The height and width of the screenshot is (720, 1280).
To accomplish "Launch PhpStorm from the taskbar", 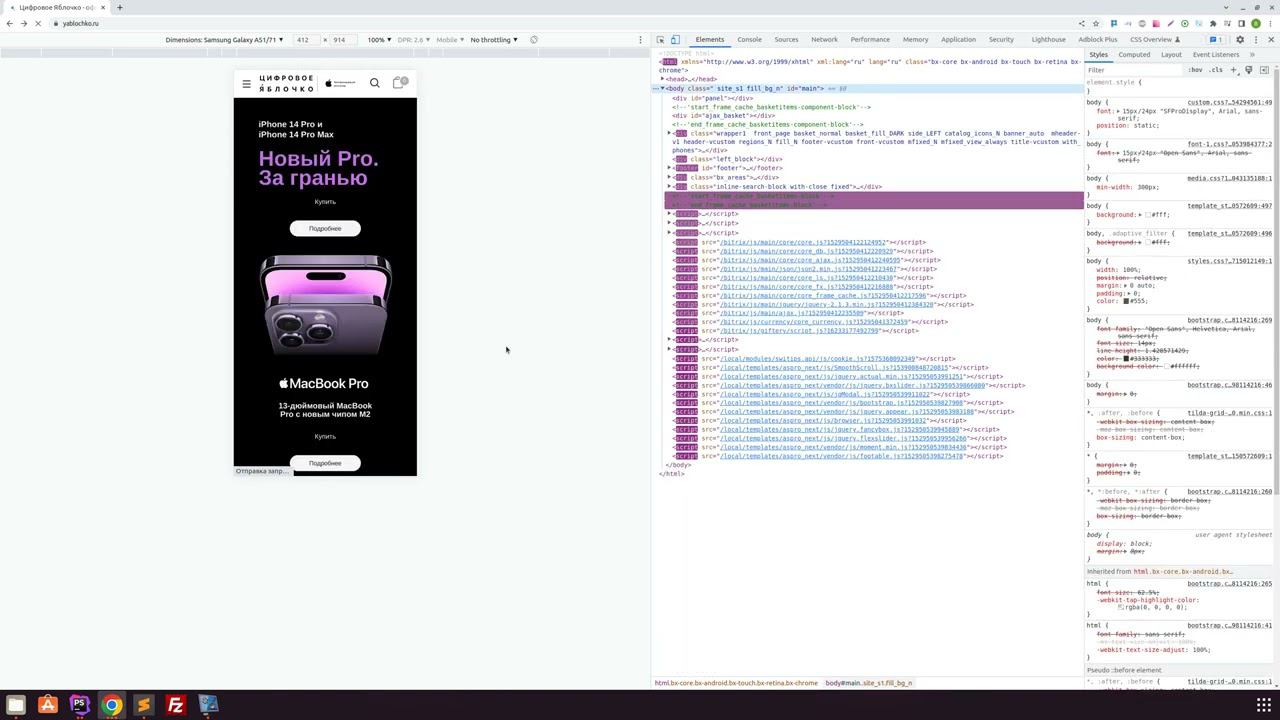I will tap(79, 705).
